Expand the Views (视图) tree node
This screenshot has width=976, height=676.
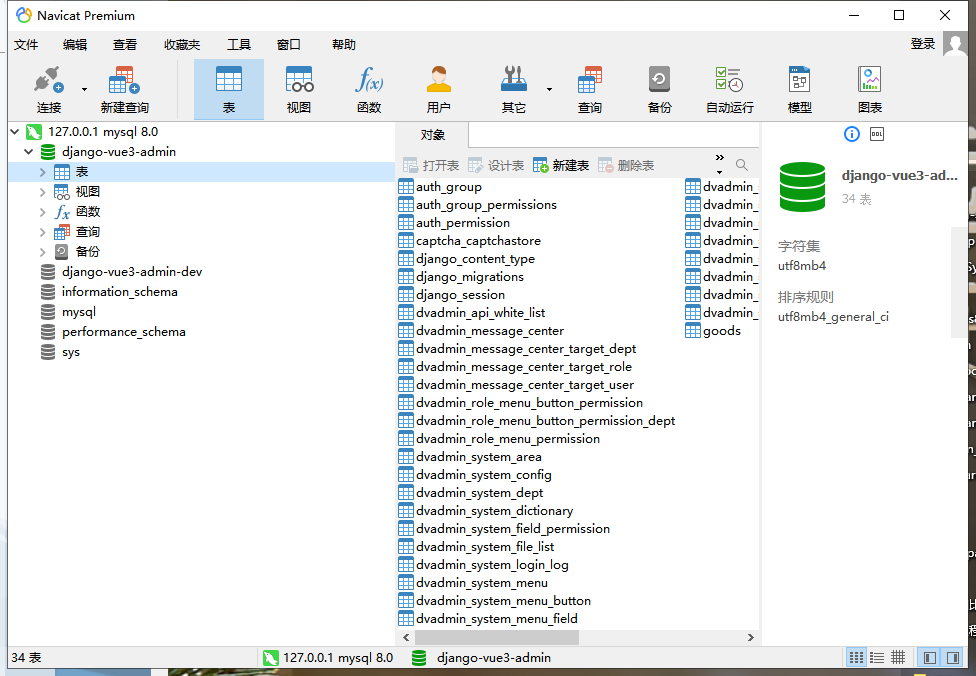pos(42,192)
